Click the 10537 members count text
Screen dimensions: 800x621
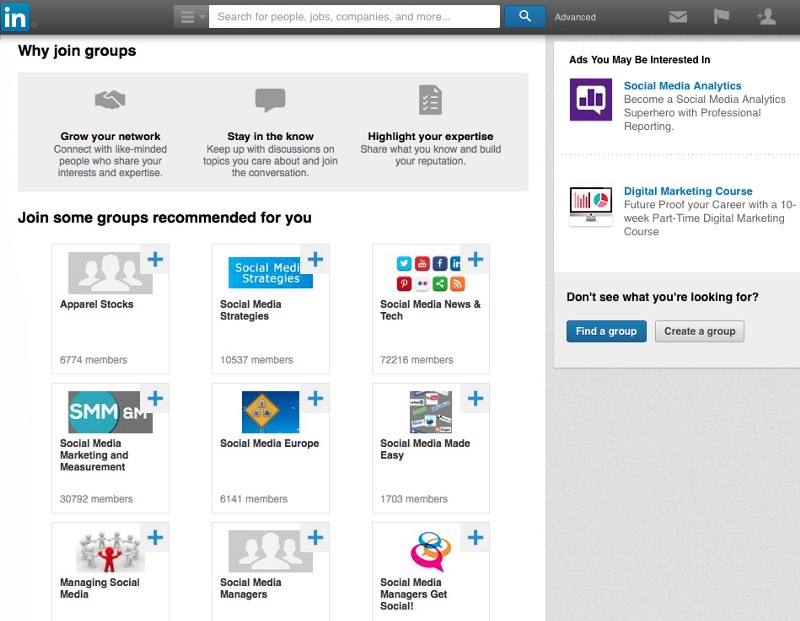(x=257, y=360)
